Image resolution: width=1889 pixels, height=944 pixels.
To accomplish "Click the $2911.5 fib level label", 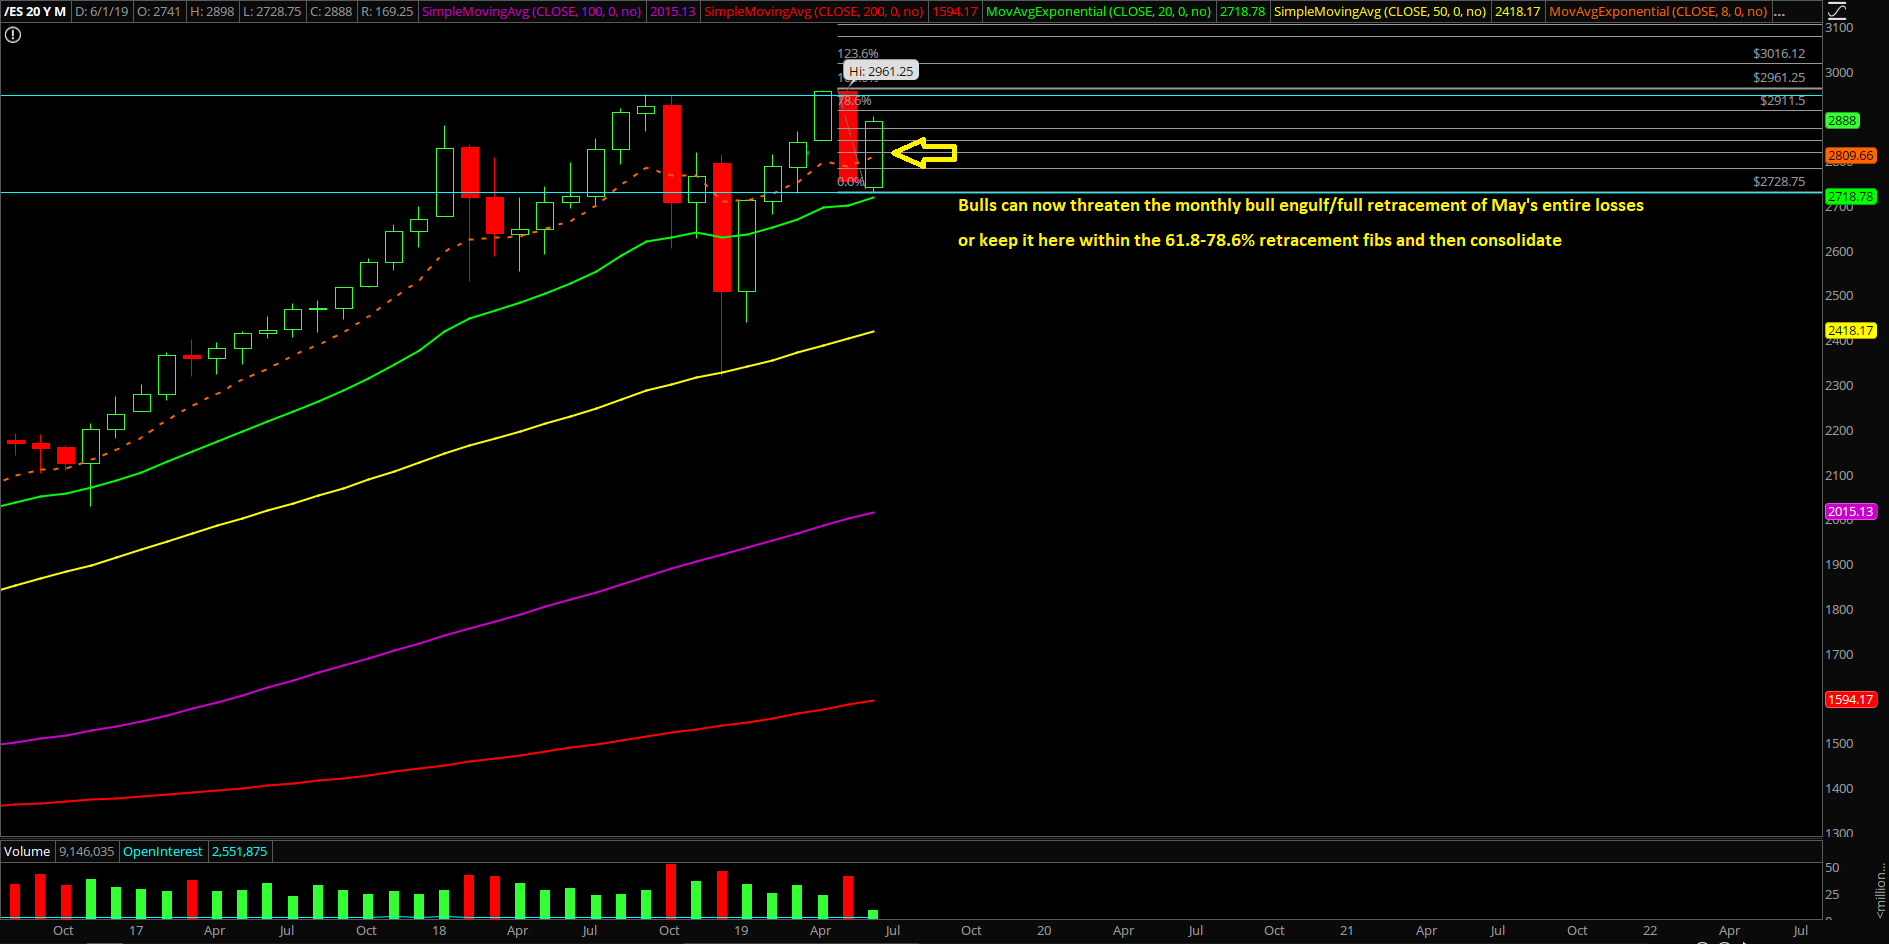I will (1783, 100).
